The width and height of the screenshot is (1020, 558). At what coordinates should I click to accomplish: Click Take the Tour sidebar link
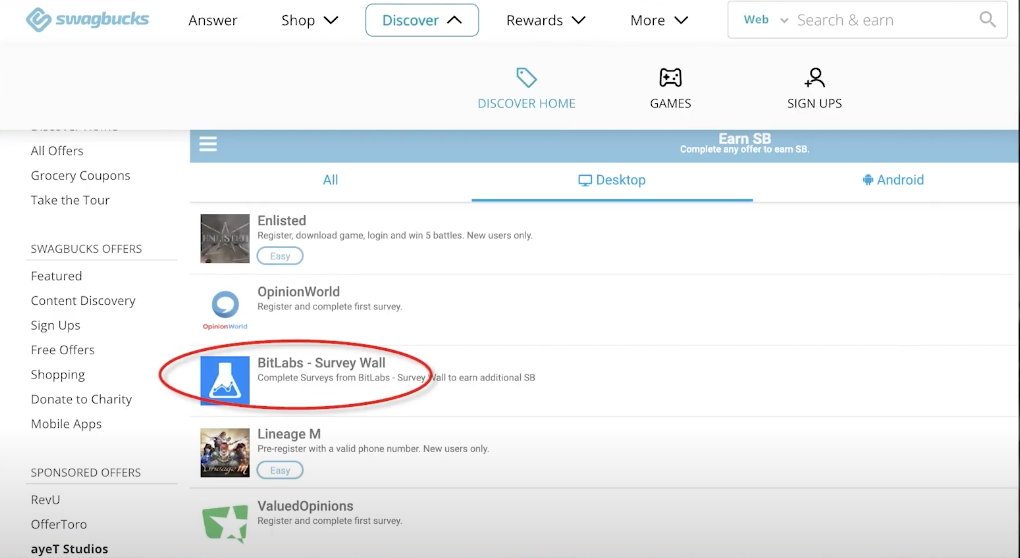tap(70, 200)
